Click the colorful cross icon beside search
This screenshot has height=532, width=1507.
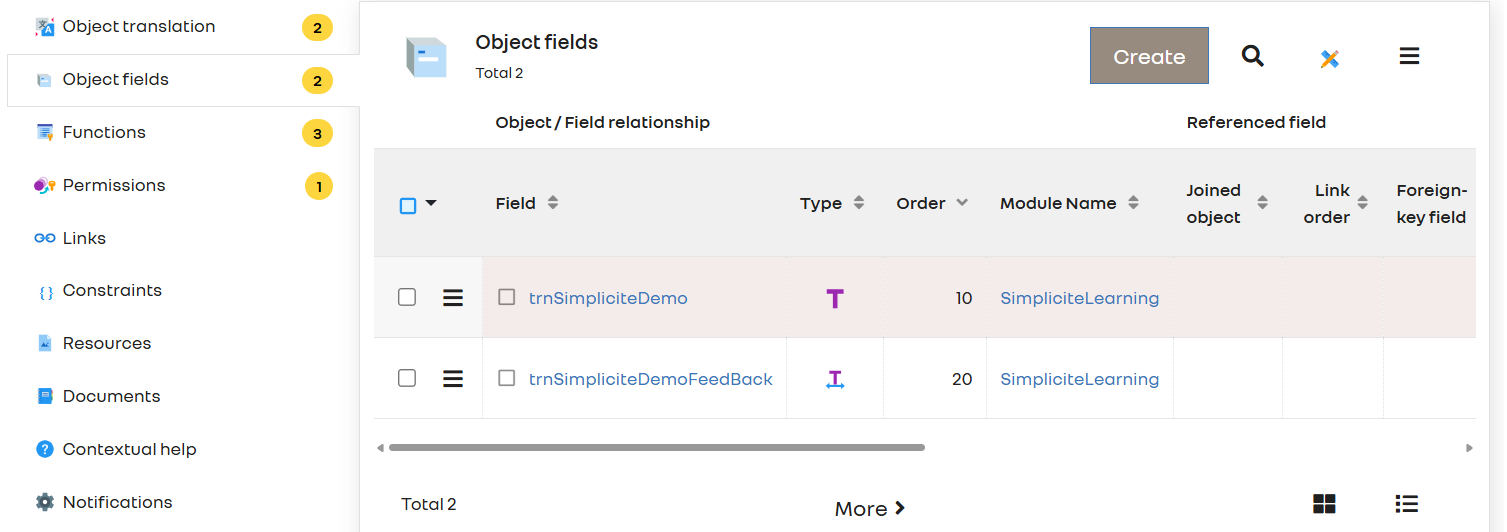point(1329,59)
